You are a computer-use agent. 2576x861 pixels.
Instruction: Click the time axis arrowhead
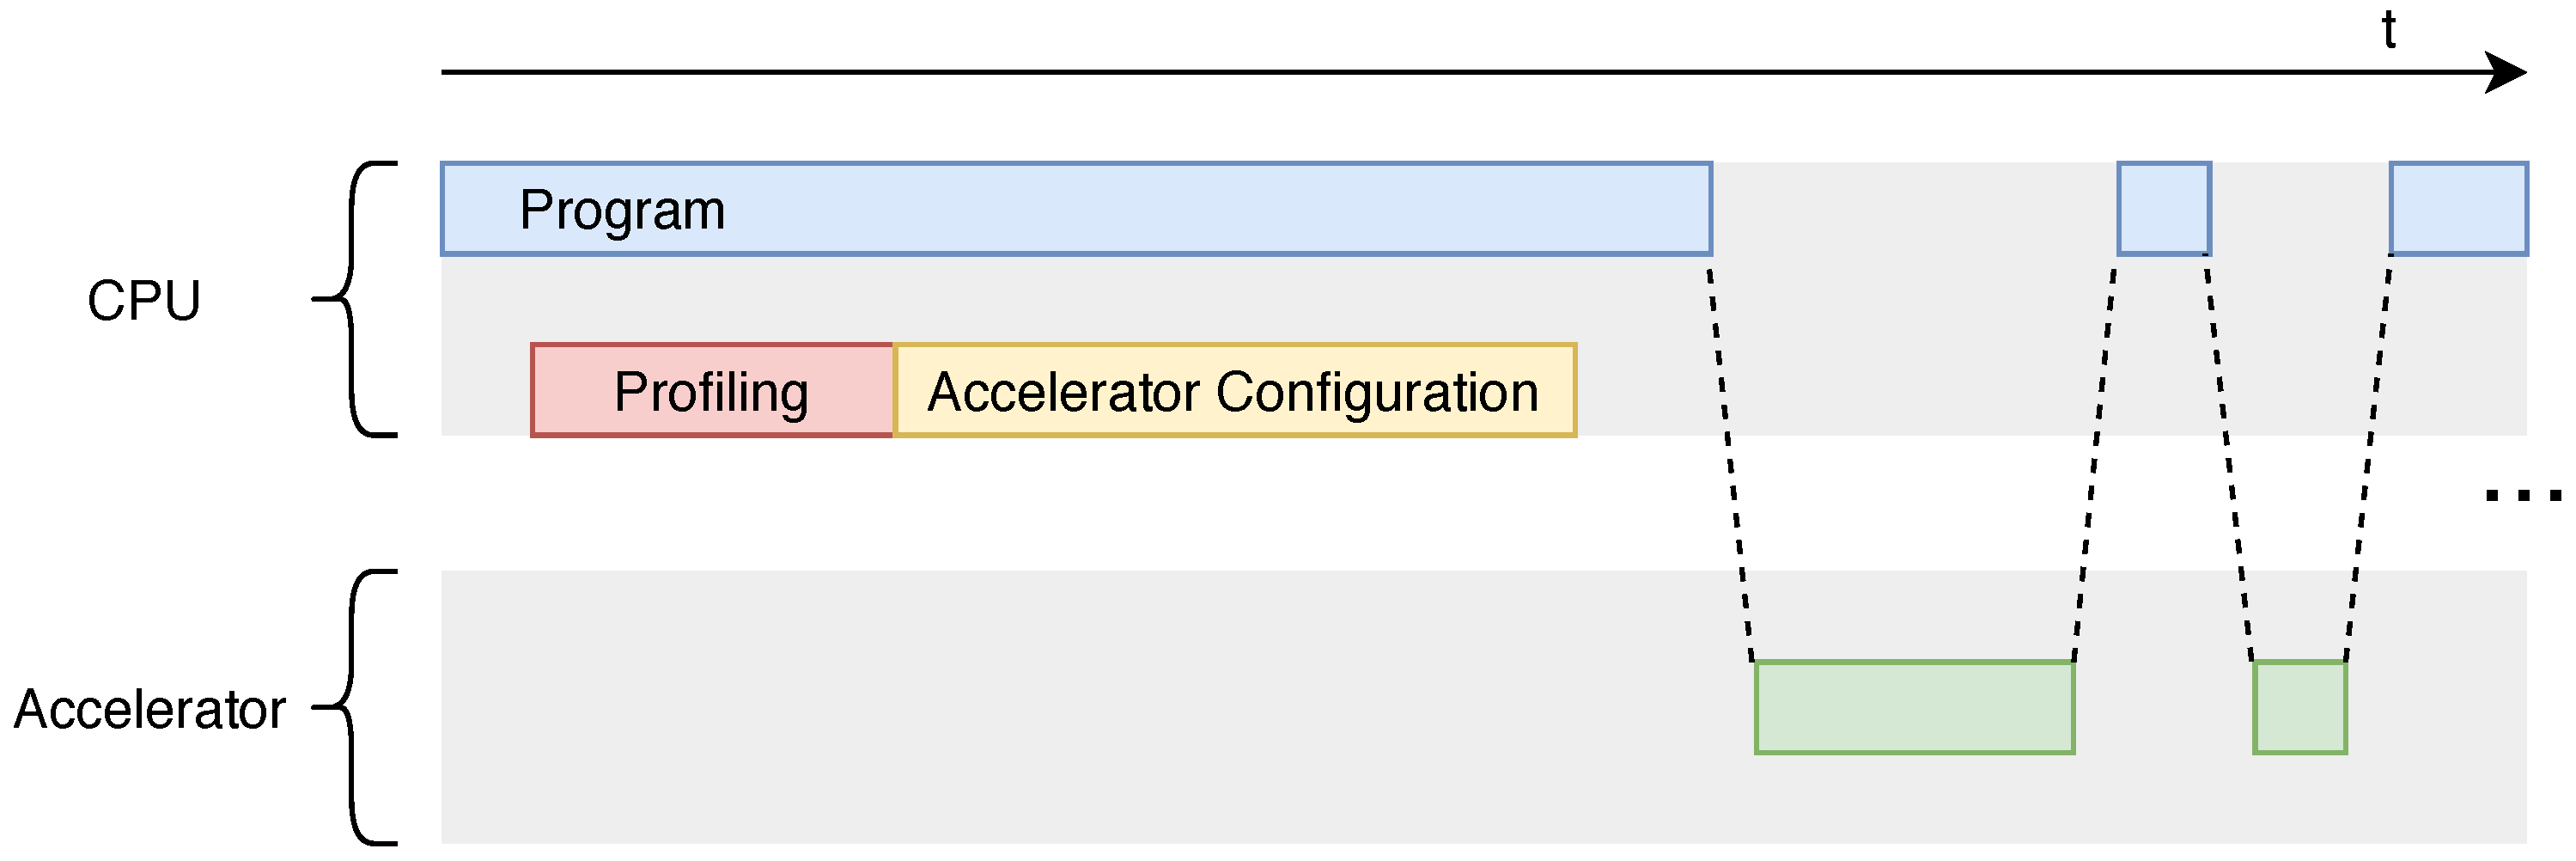pyautogui.click(x=2506, y=72)
